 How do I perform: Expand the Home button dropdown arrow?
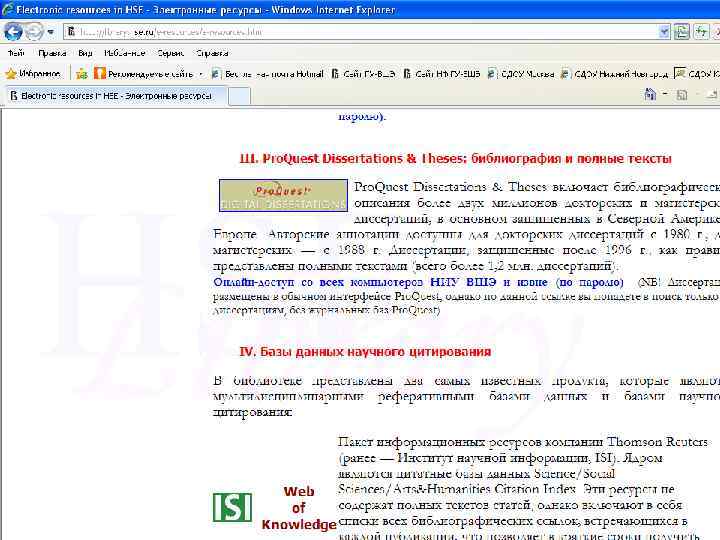coord(665,95)
